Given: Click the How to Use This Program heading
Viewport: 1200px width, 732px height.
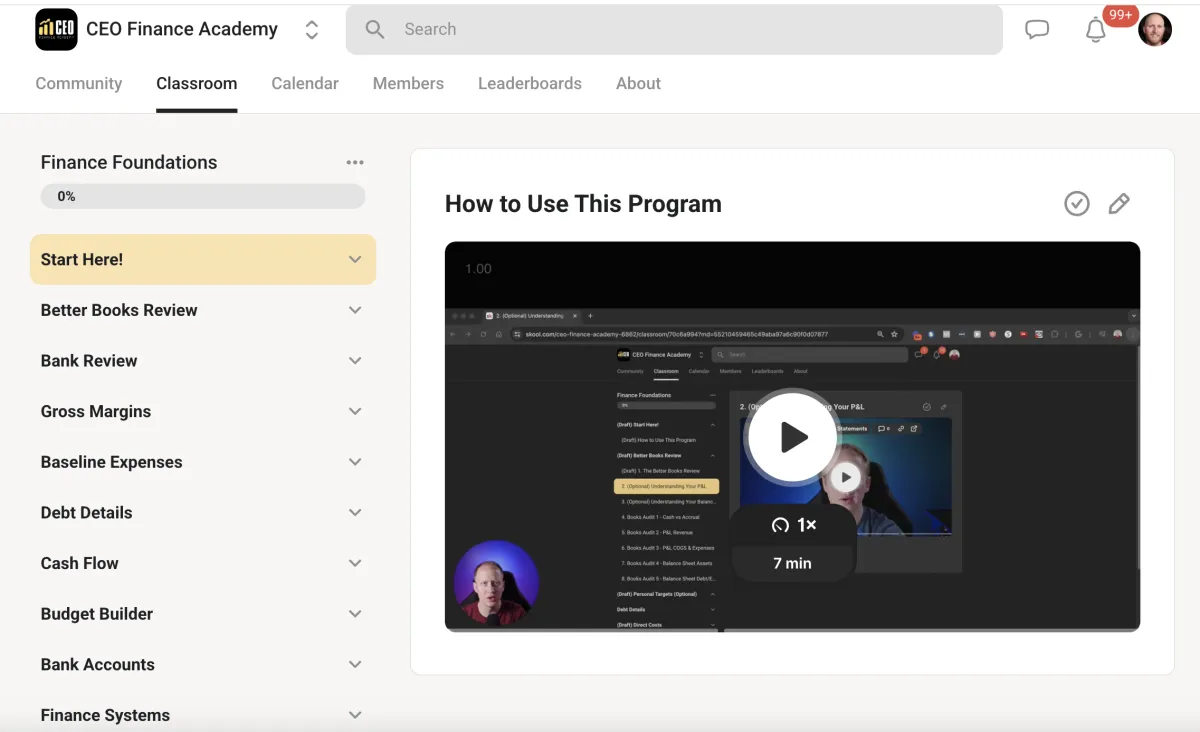Looking at the screenshot, I should click(x=583, y=204).
